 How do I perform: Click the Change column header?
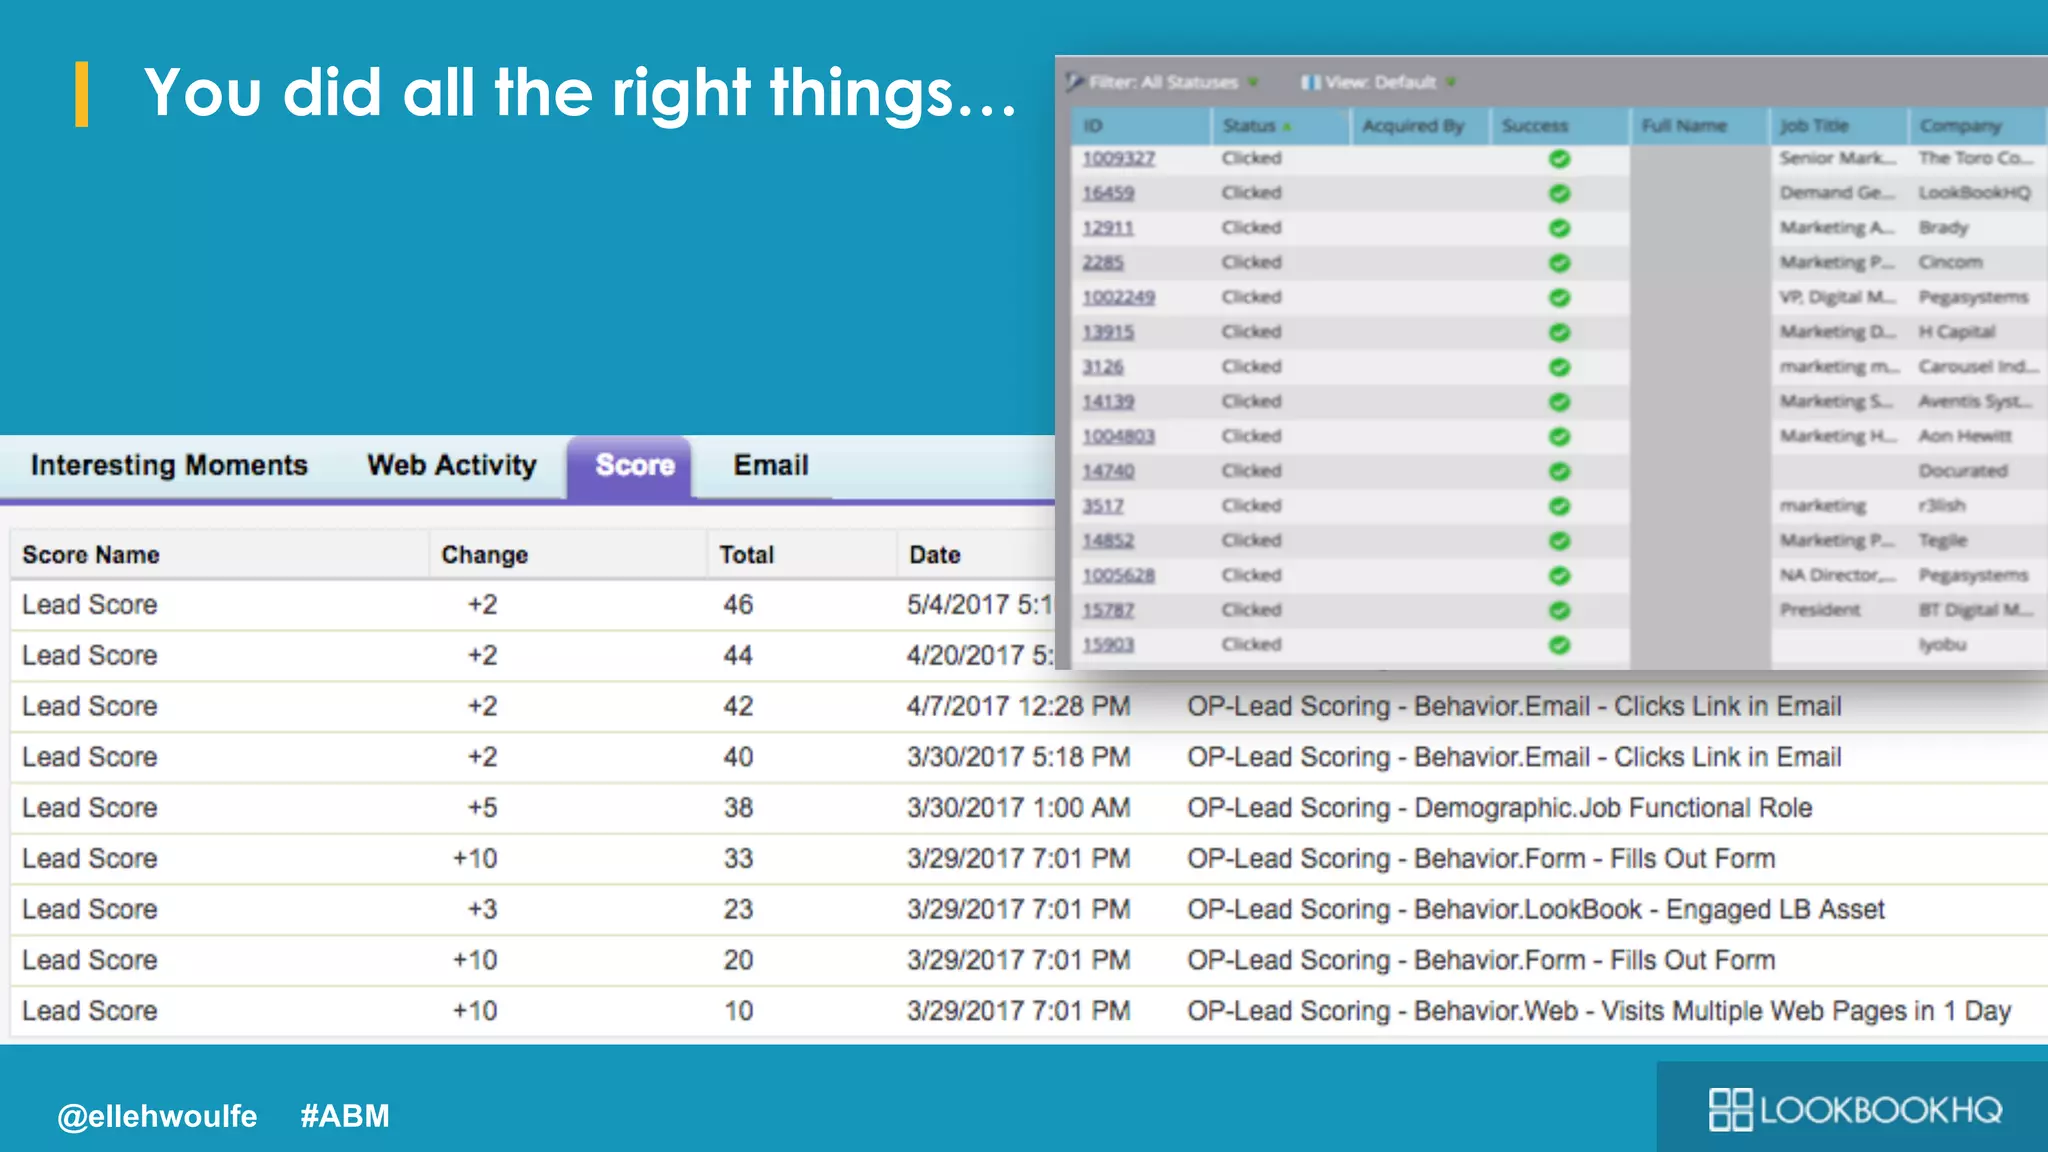568,555
